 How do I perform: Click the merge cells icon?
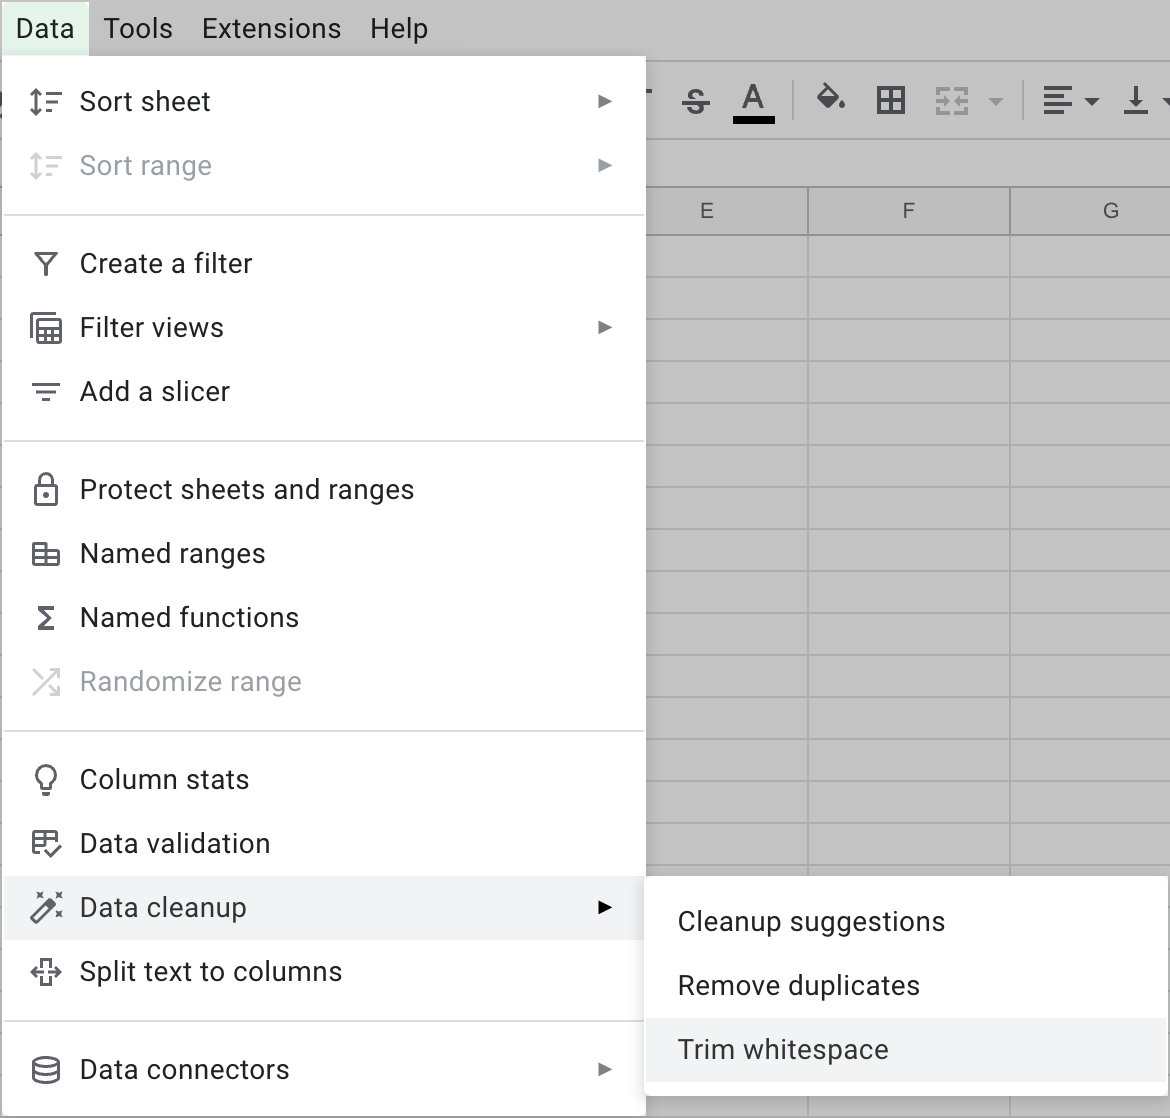[950, 100]
